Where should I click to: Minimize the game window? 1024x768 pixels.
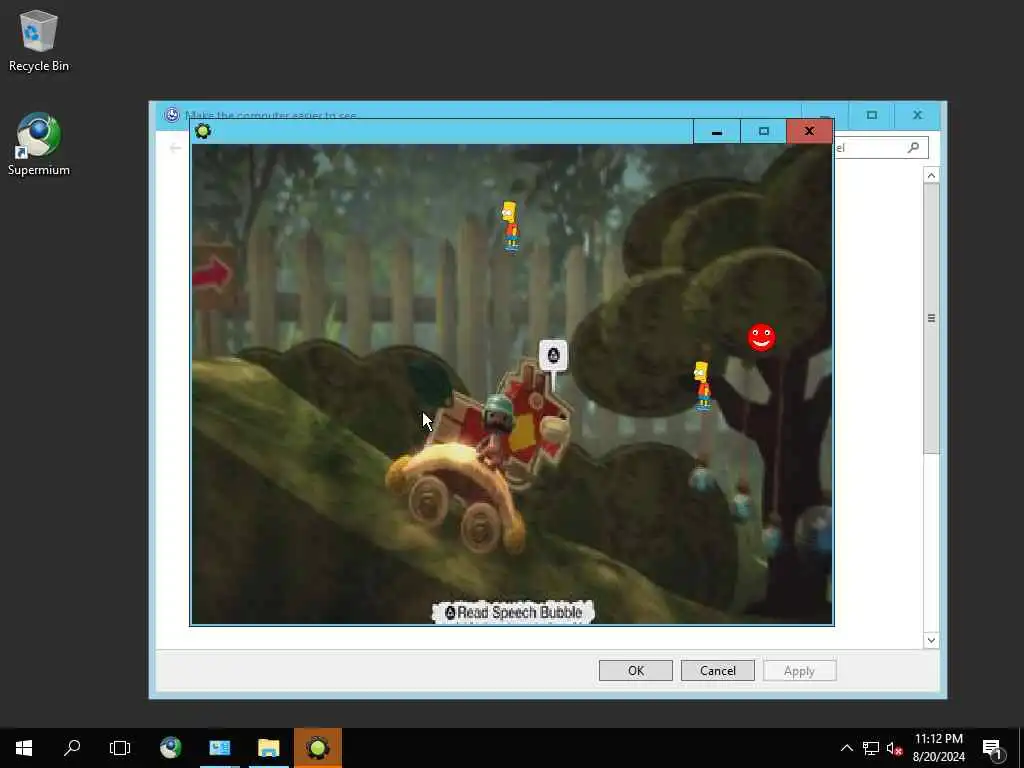tap(716, 132)
